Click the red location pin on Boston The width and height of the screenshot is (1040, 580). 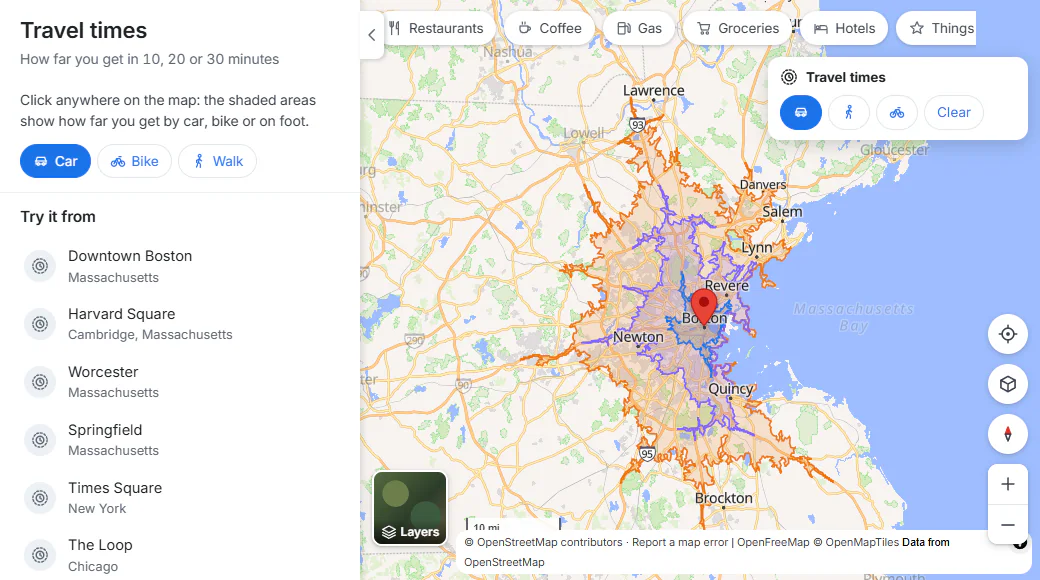704,307
